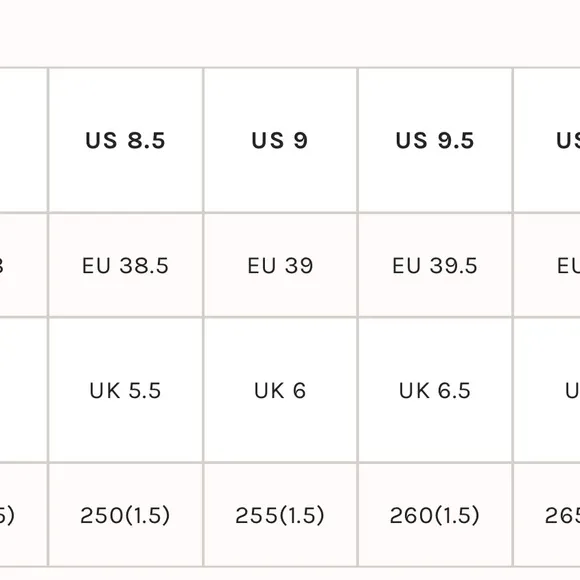Click the 255(1.5) measurement cell
The height and width of the screenshot is (580, 580).
coord(280,515)
